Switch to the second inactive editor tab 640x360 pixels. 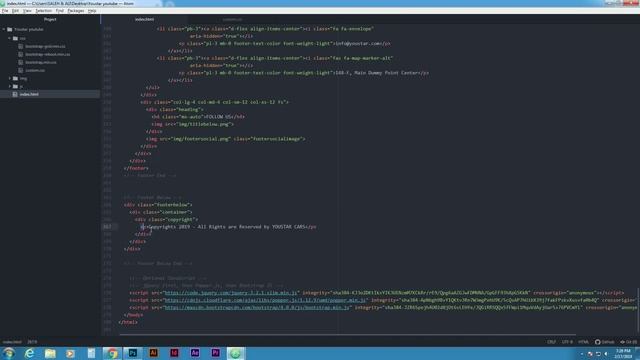tap(232, 19)
